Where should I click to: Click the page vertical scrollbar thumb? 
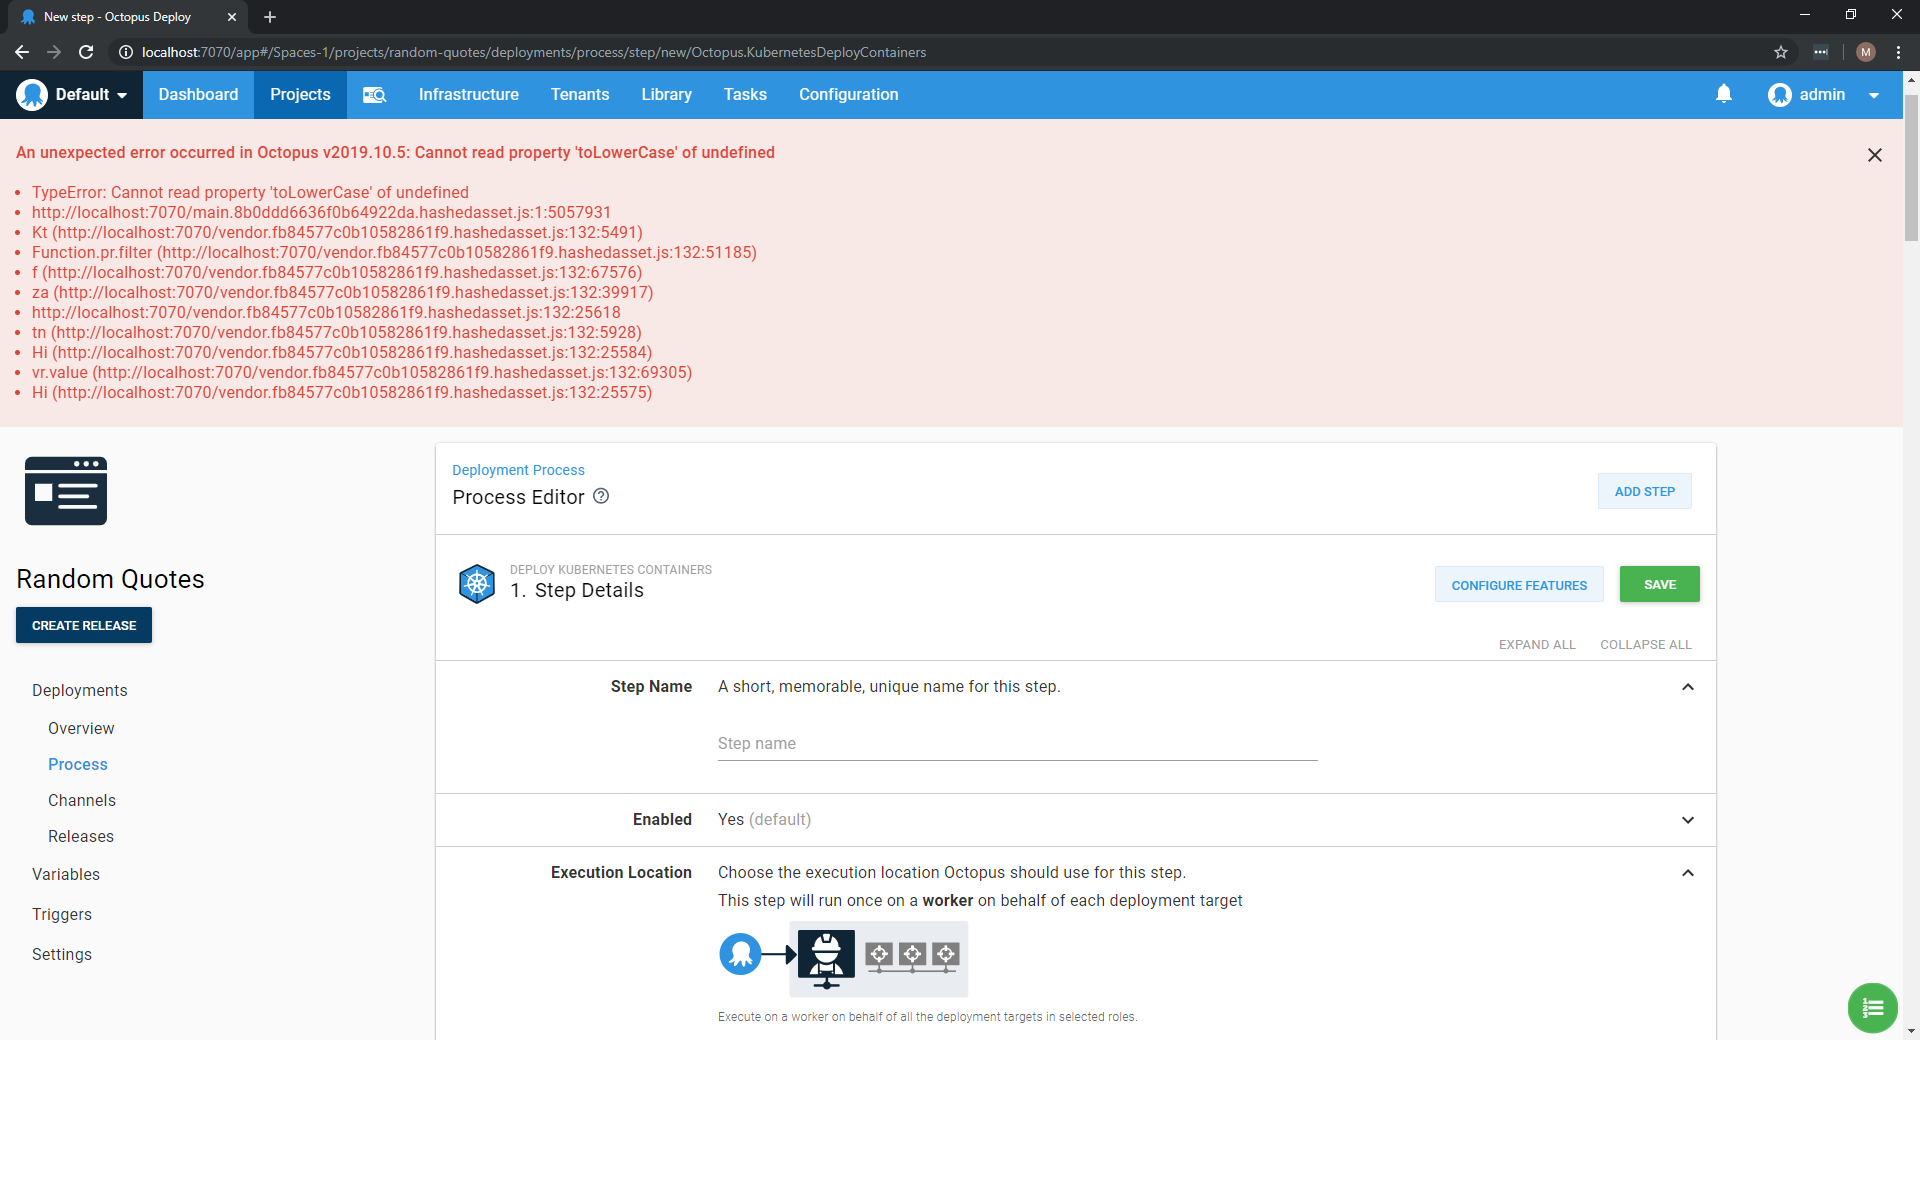click(1911, 168)
